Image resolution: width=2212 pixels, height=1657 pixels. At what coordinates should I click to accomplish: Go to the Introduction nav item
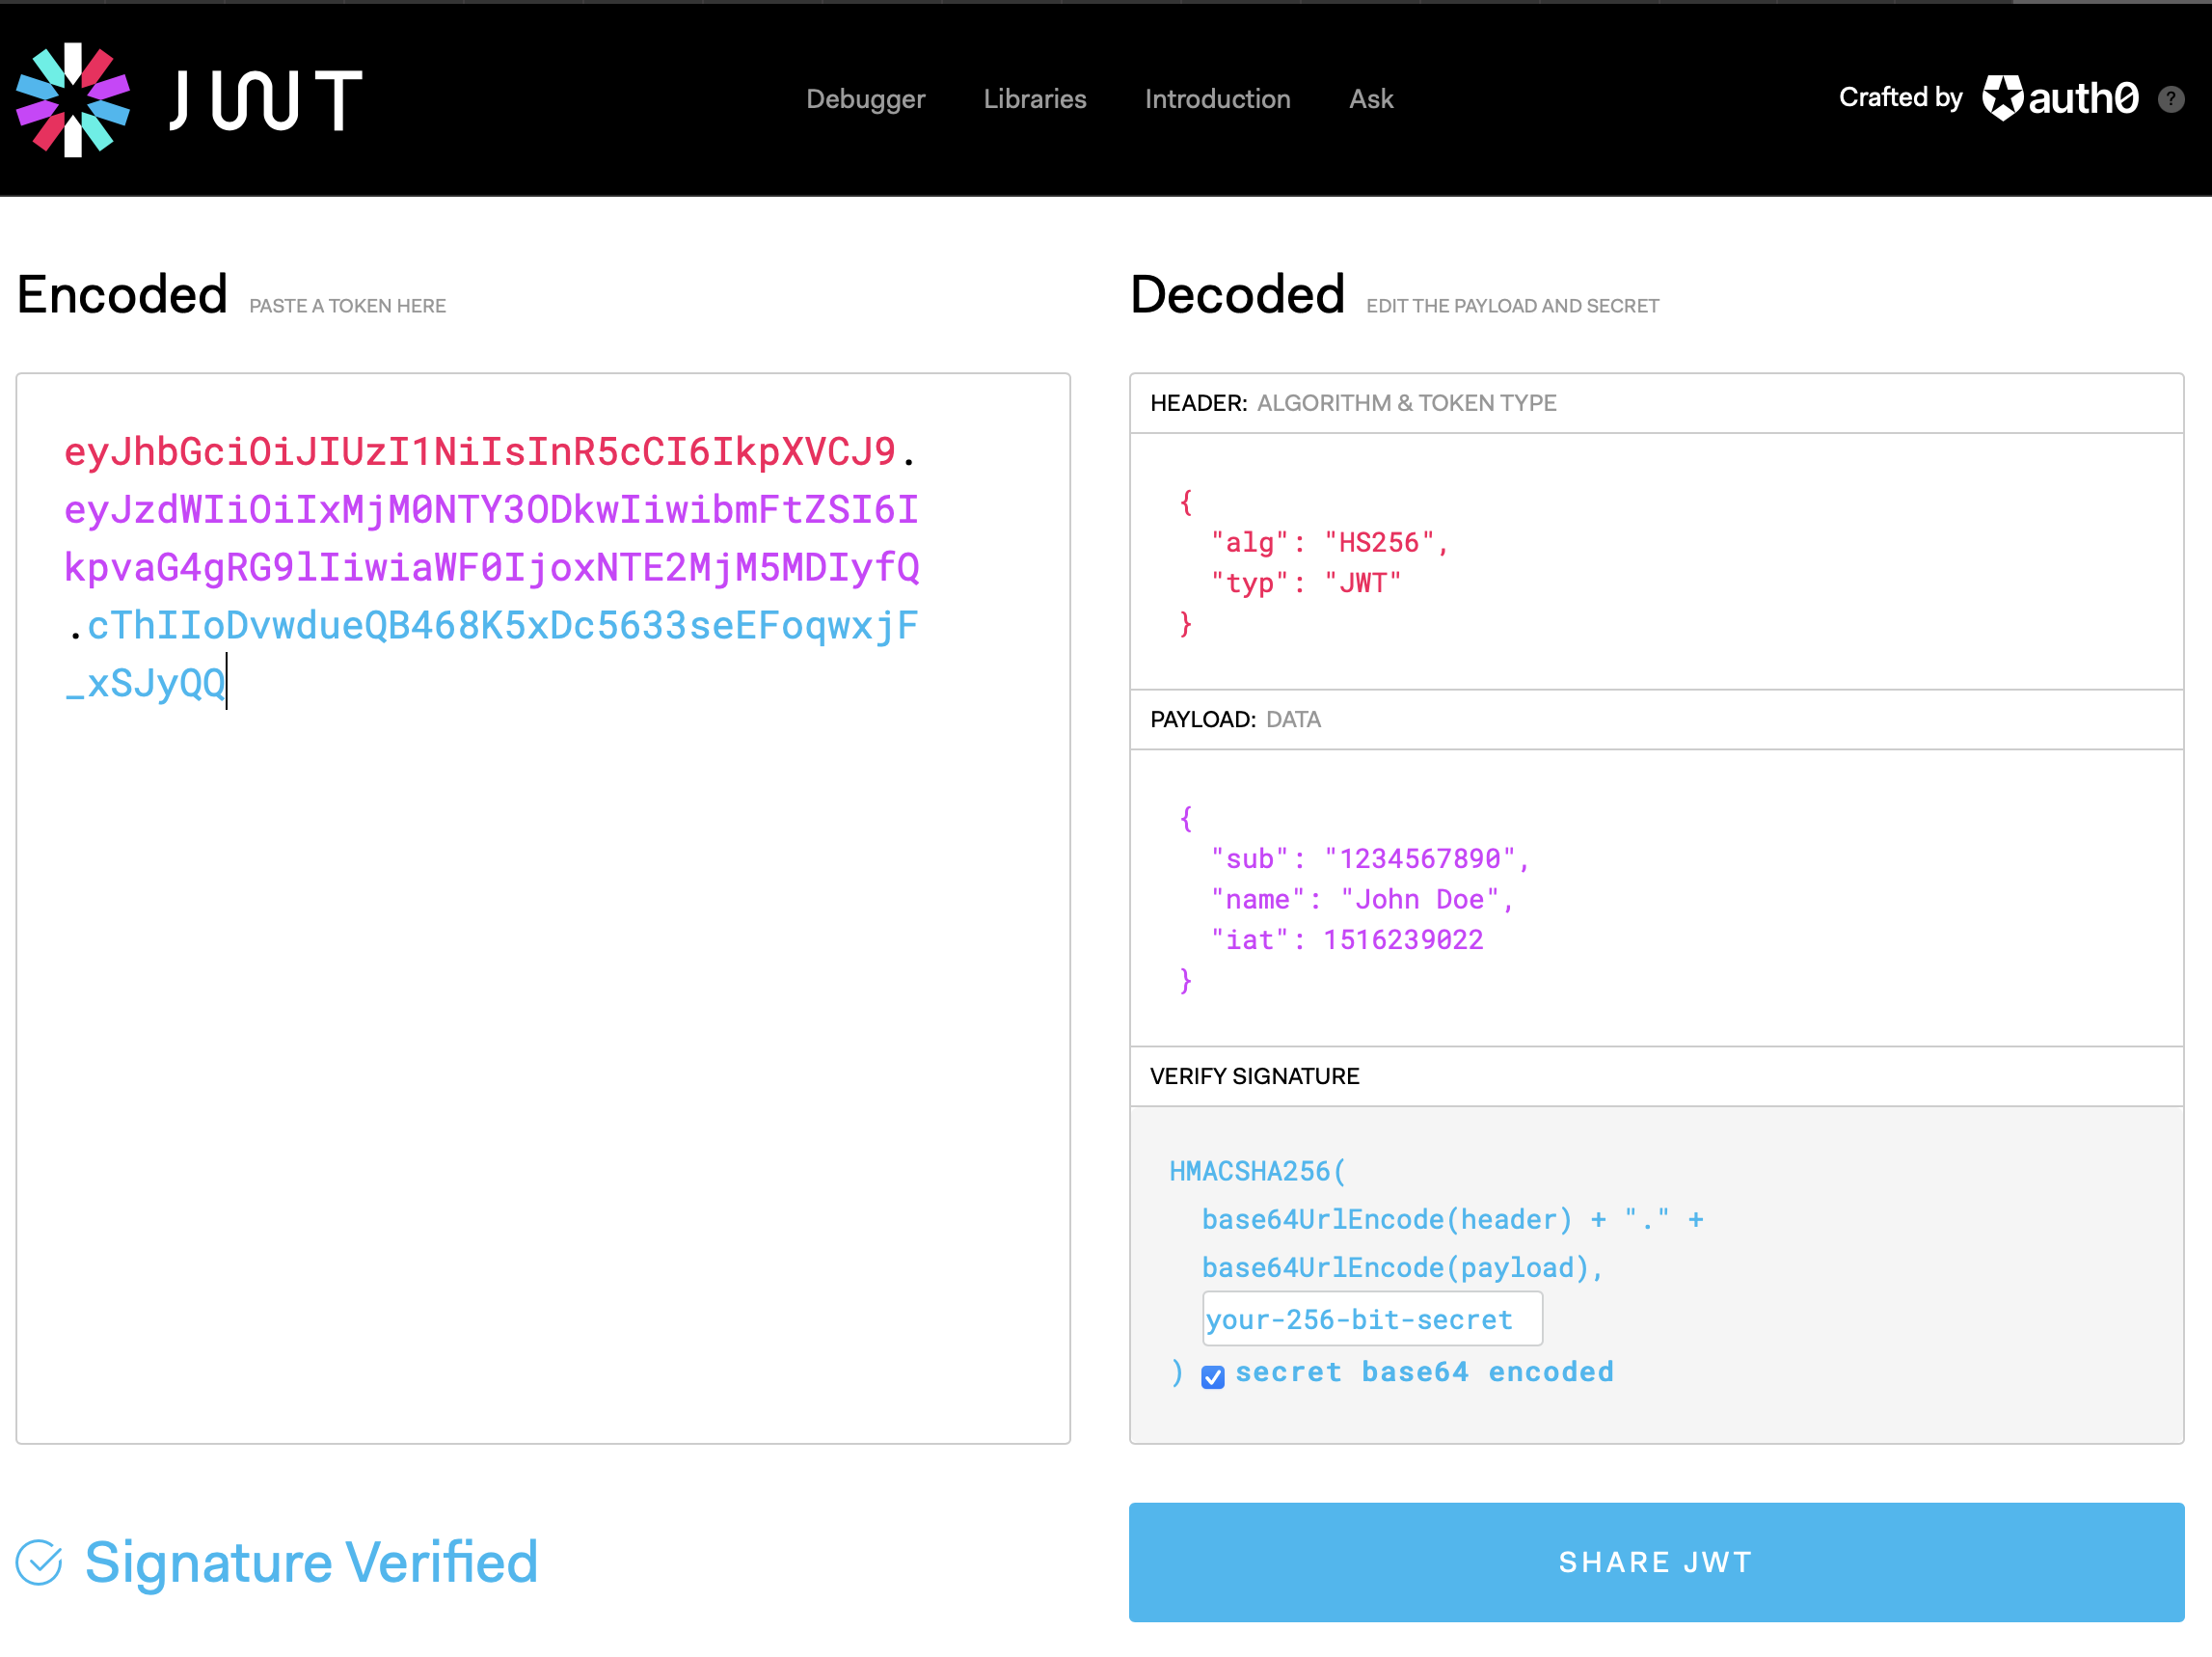coord(1218,99)
